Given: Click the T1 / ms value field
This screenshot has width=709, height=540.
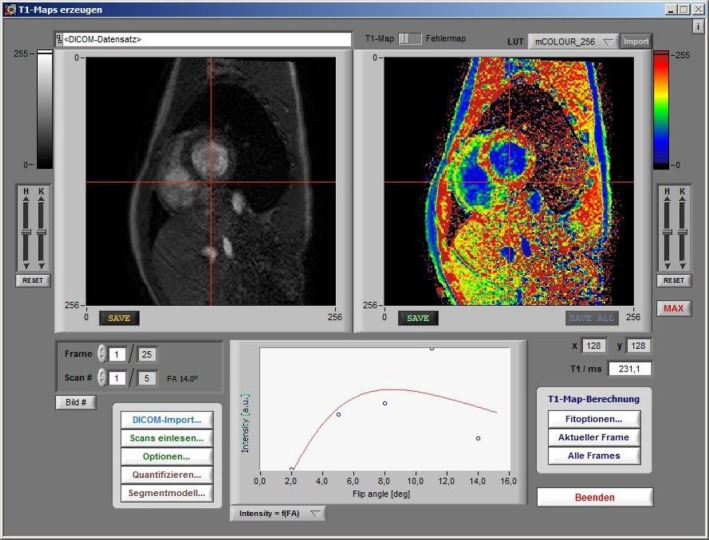Looking at the screenshot, I should tap(629, 369).
